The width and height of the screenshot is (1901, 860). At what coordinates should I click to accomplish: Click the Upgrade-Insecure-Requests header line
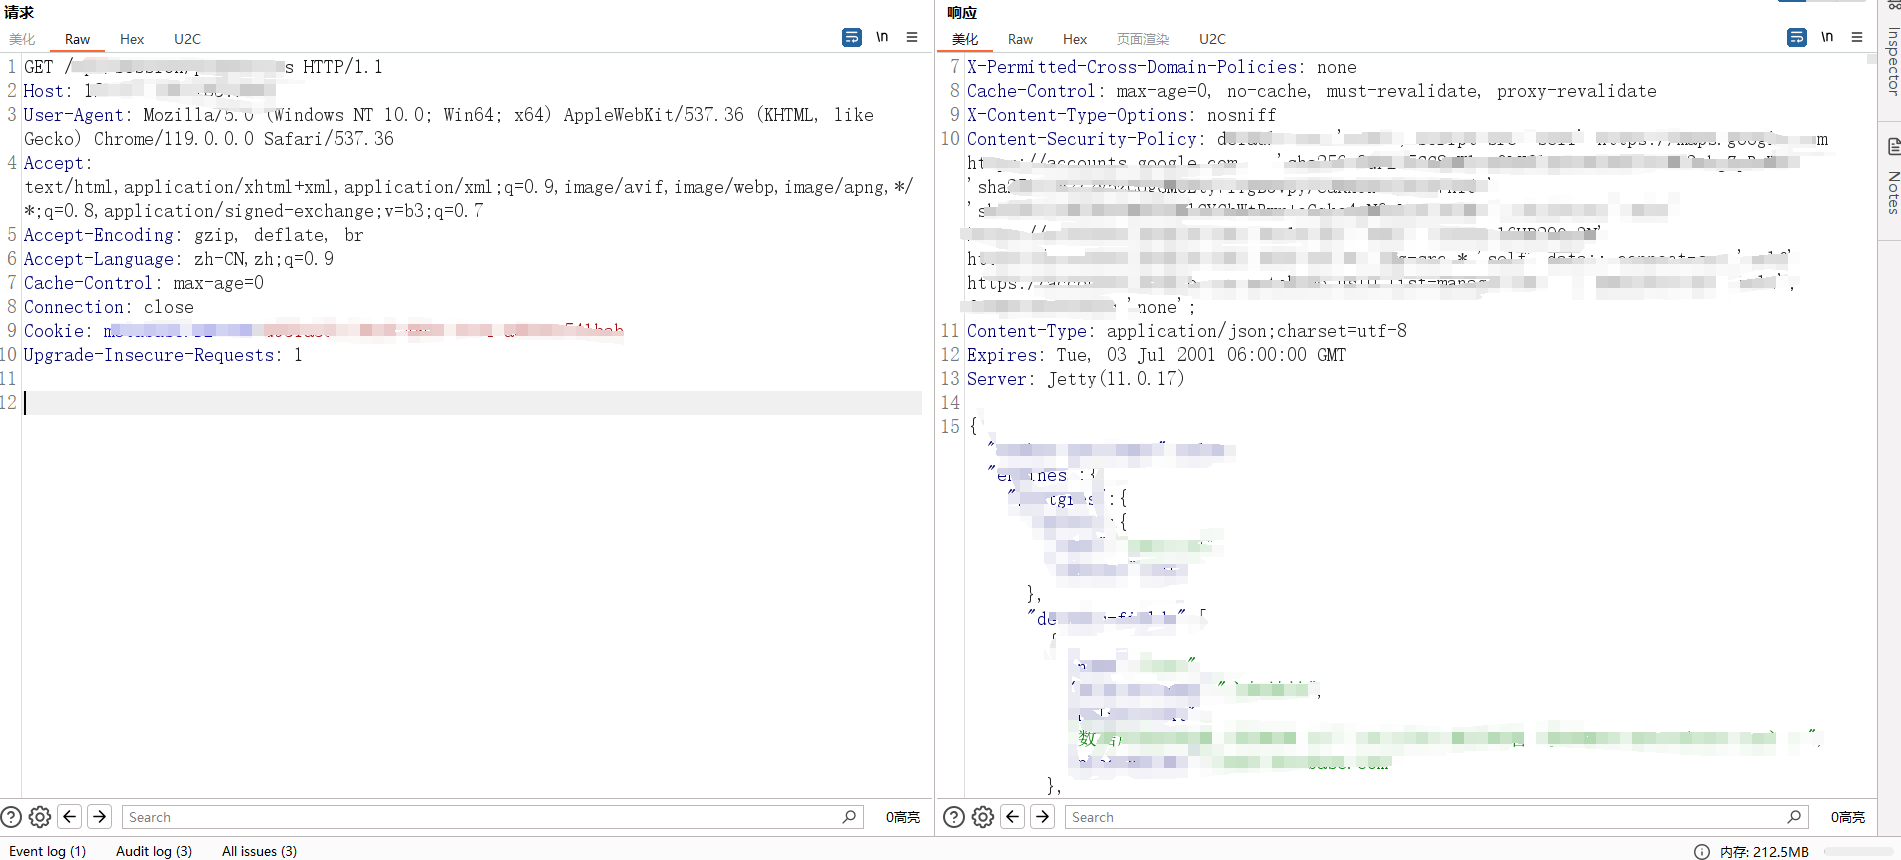[163, 355]
